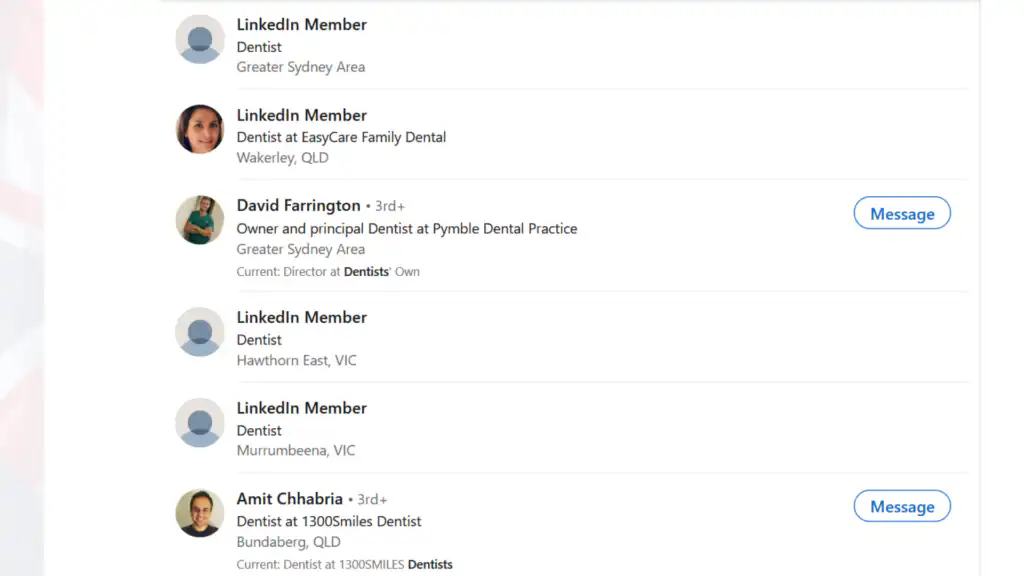Click the Hawthorn East member's placeholder avatar
The height and width of the screenshot is (576, 1024).
(x=199, y=331)
